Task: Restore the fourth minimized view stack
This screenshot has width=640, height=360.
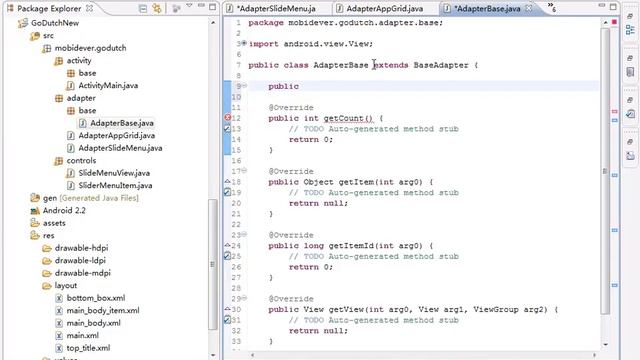Action: pyautogui.click(x=630, y=142)
